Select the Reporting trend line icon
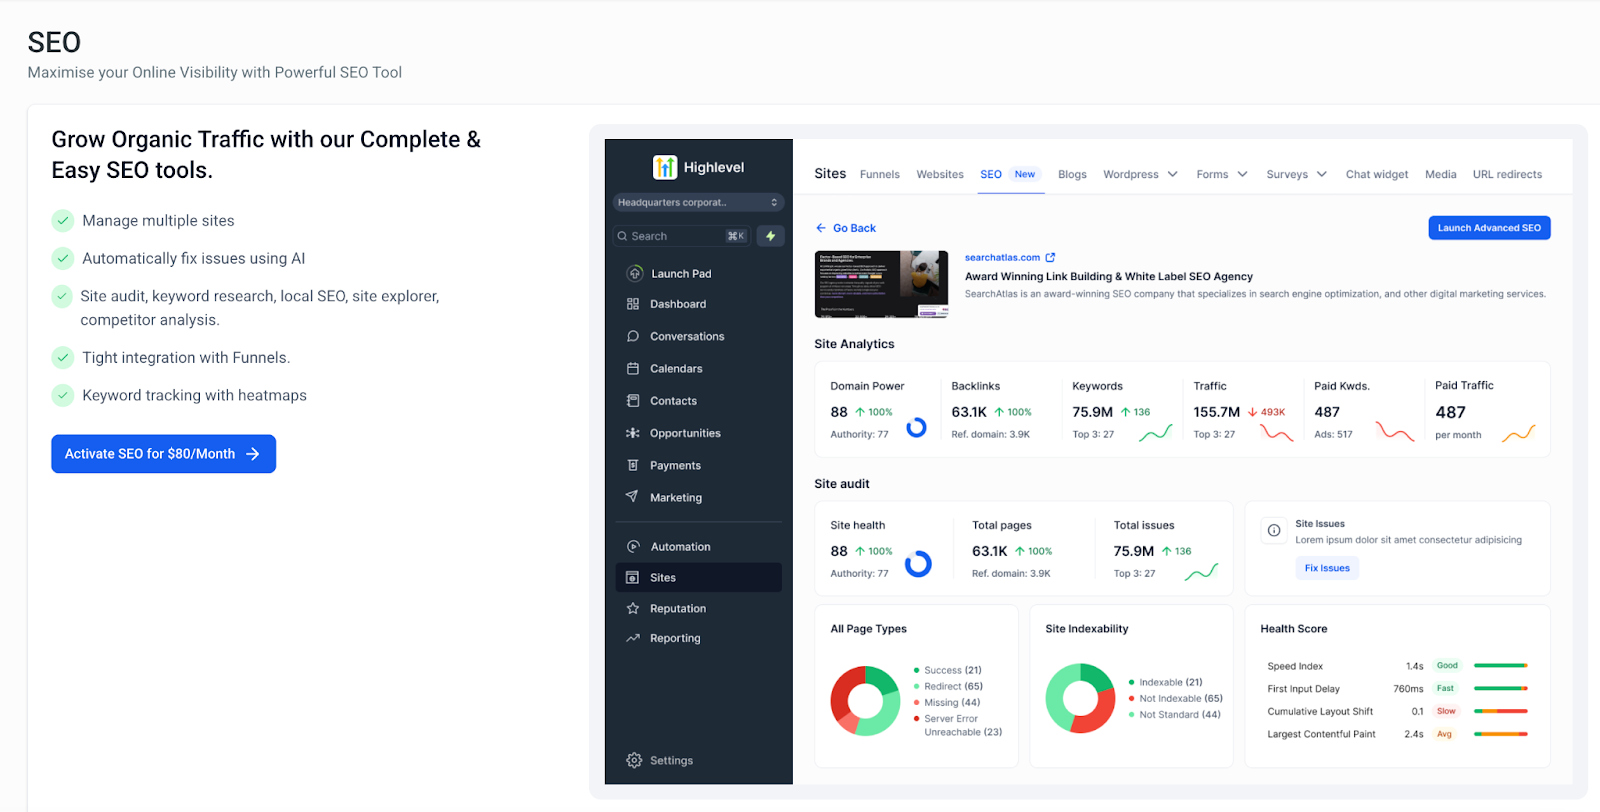This screenshot has width=1600, height=812. 633,638
